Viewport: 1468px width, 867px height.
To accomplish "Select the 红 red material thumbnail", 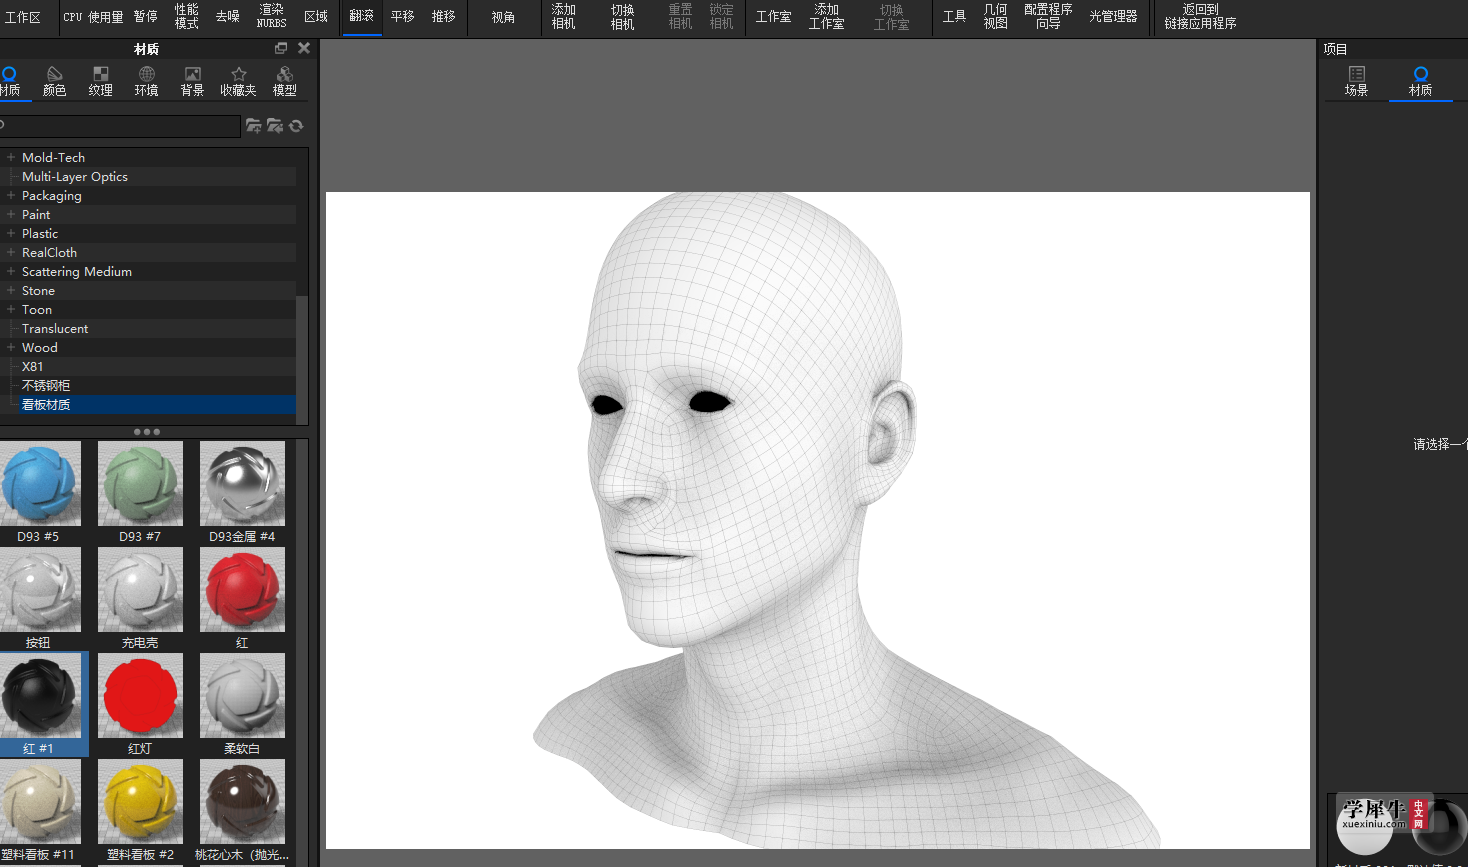I will (242, 590).
